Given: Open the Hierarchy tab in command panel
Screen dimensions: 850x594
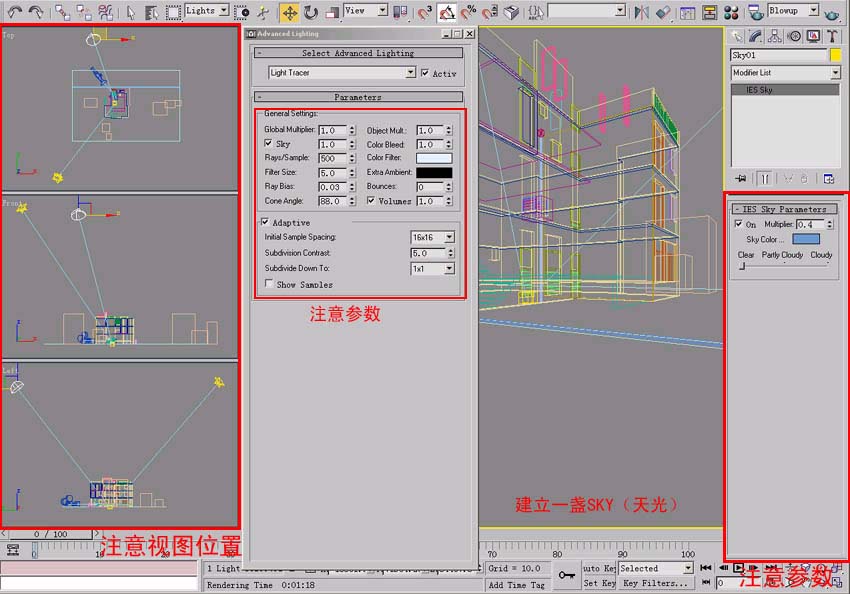Looking at the screenshot, I should tap(776, 36).
